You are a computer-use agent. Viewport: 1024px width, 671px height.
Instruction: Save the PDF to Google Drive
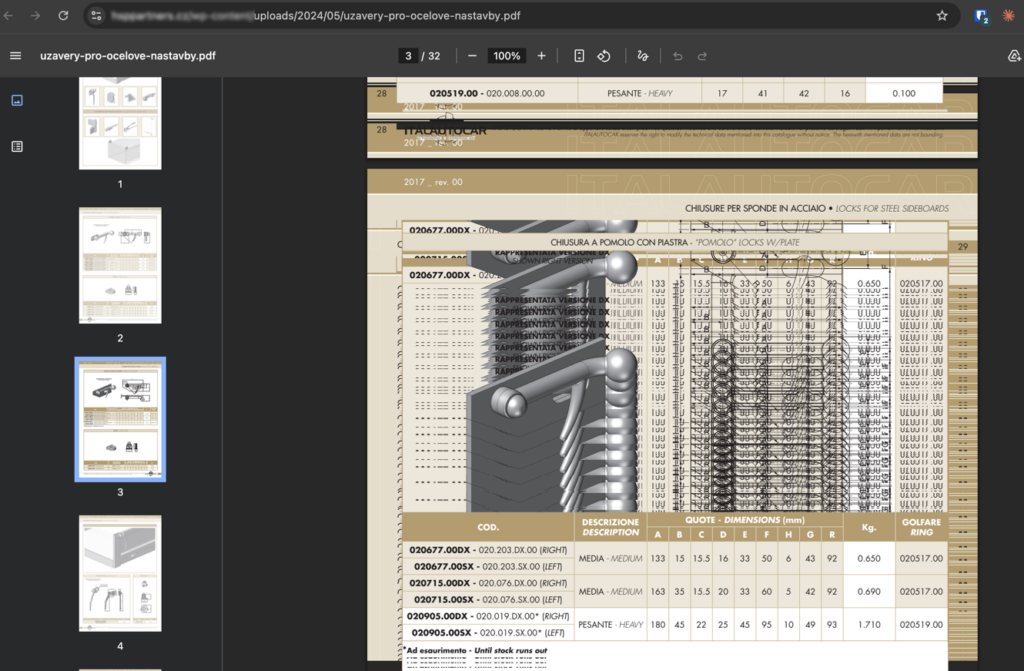coord(1014,56)
